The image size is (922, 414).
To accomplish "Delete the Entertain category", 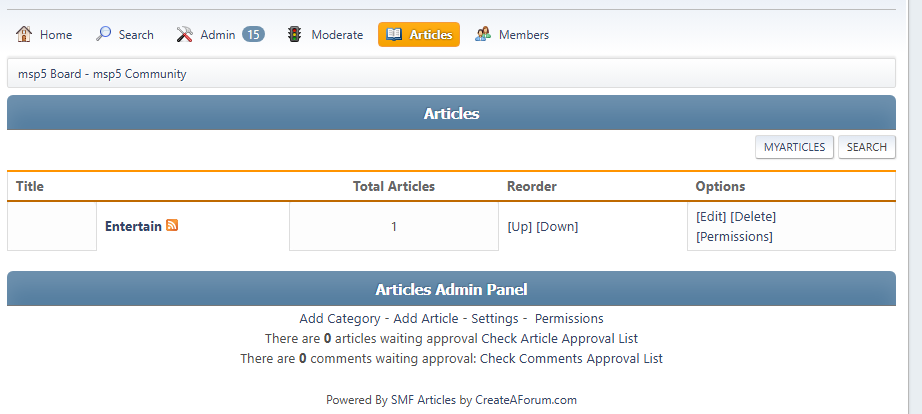I will tap(753, 216).
